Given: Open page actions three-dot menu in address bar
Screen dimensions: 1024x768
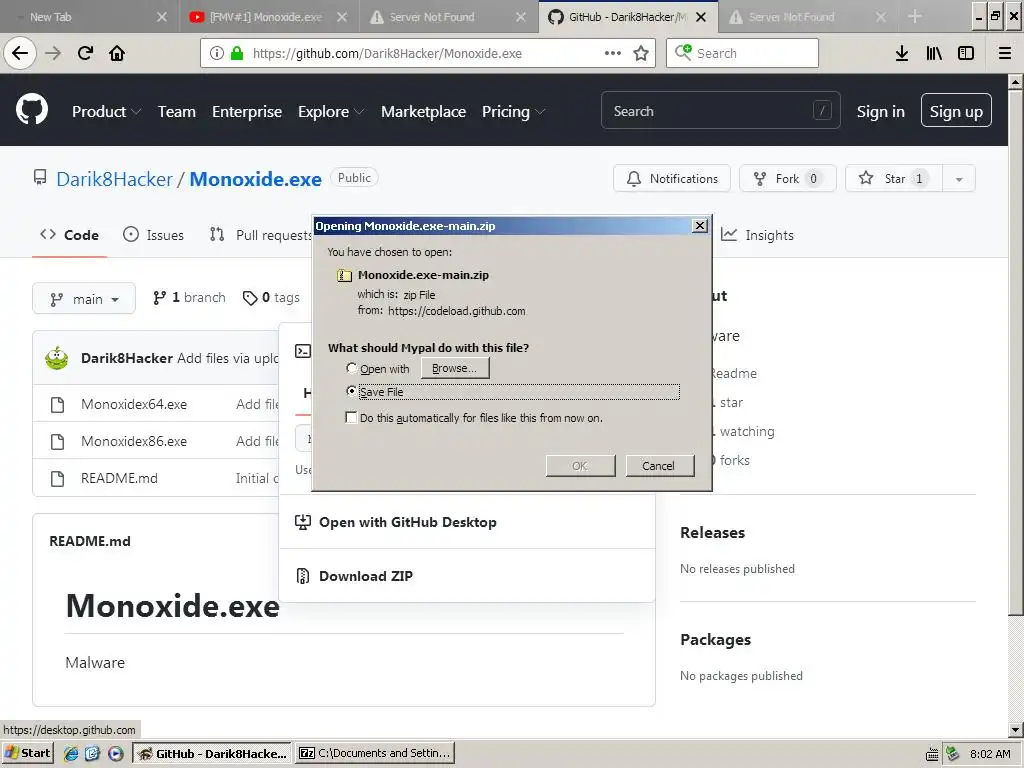Looking at the screenshot, I should (613, 54).
